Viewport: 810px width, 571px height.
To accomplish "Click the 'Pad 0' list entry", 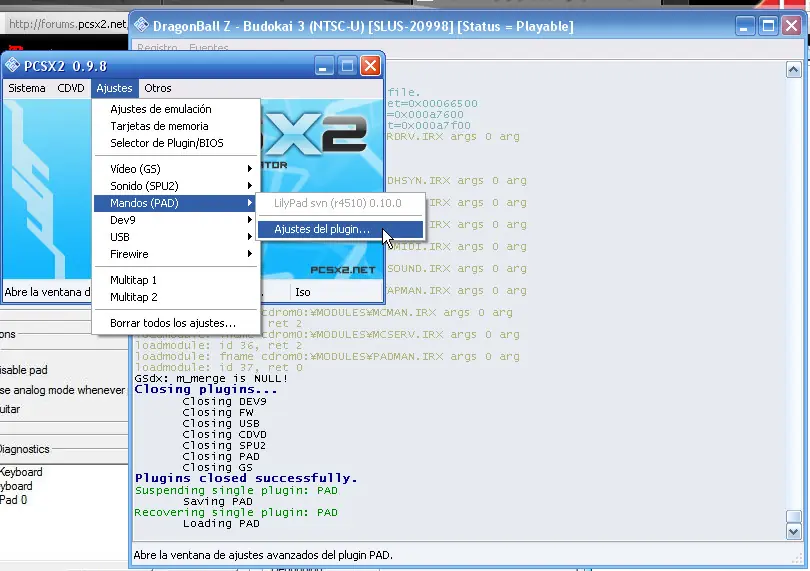I will click(x=13, y=500).
